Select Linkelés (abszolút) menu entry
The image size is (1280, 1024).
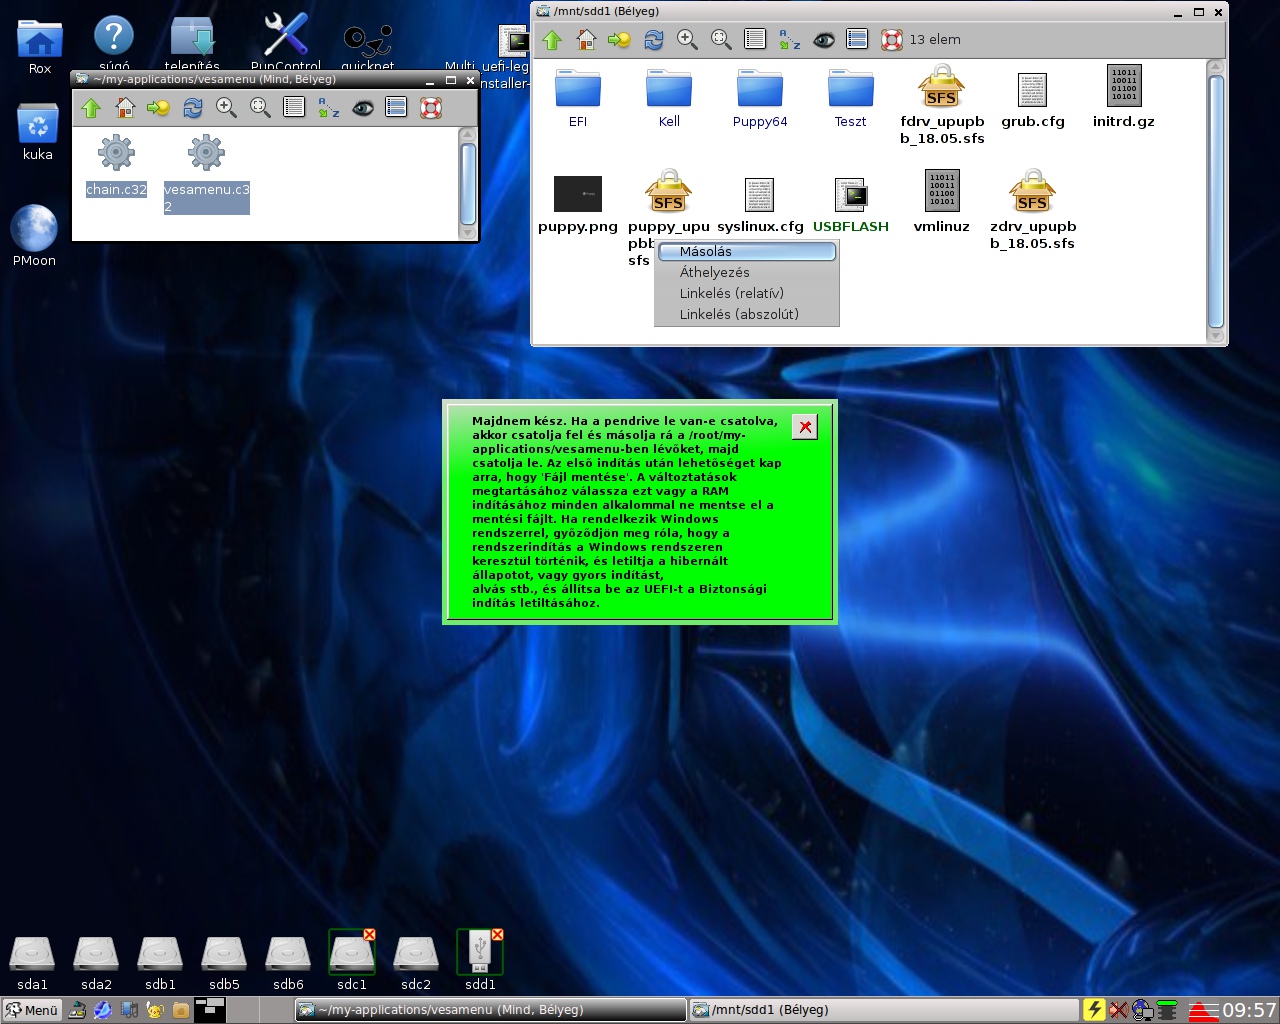point(746,314)
